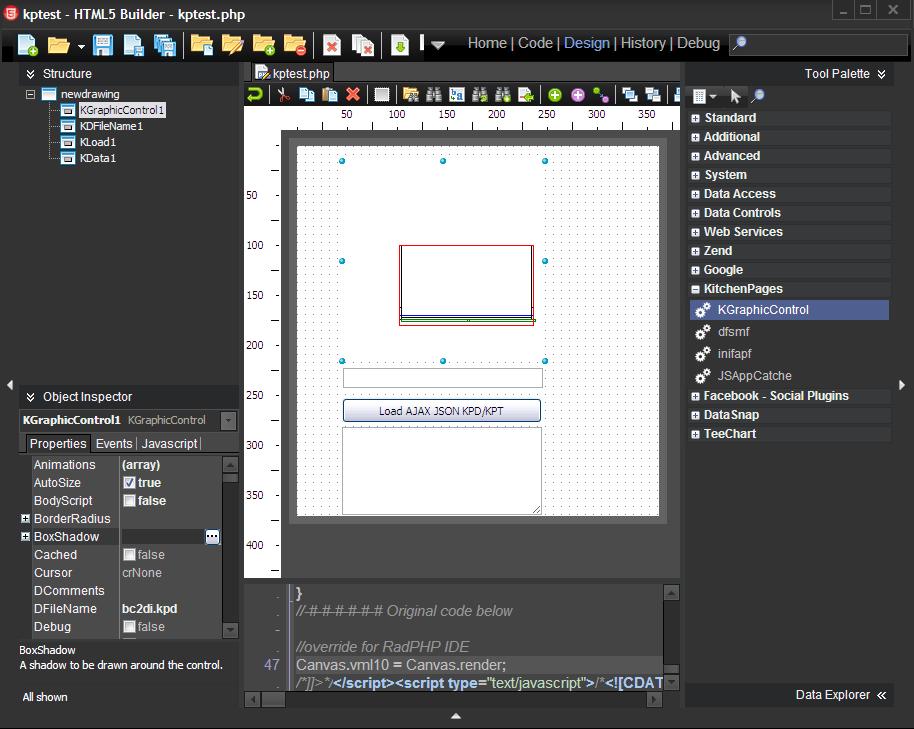914x729 pixels.
Task: Toggle the BodyScript checkbox
Action: [x=129, y=501]
